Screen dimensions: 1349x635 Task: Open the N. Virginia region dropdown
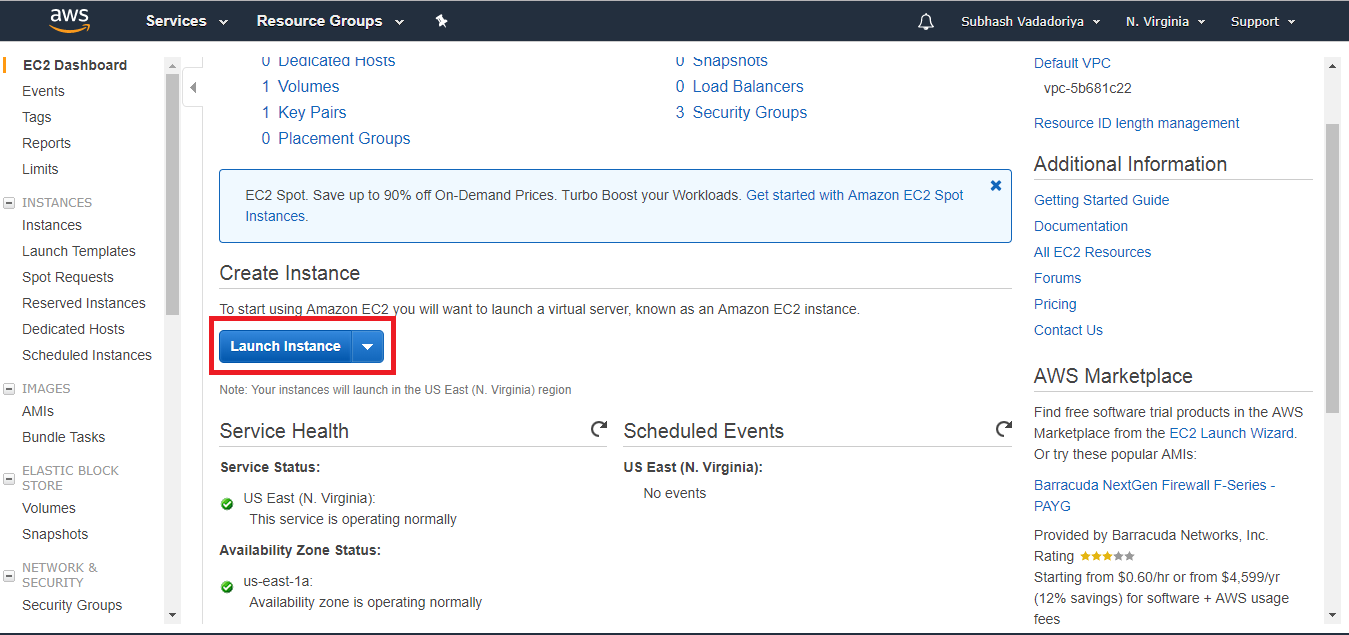point(1165,22)
